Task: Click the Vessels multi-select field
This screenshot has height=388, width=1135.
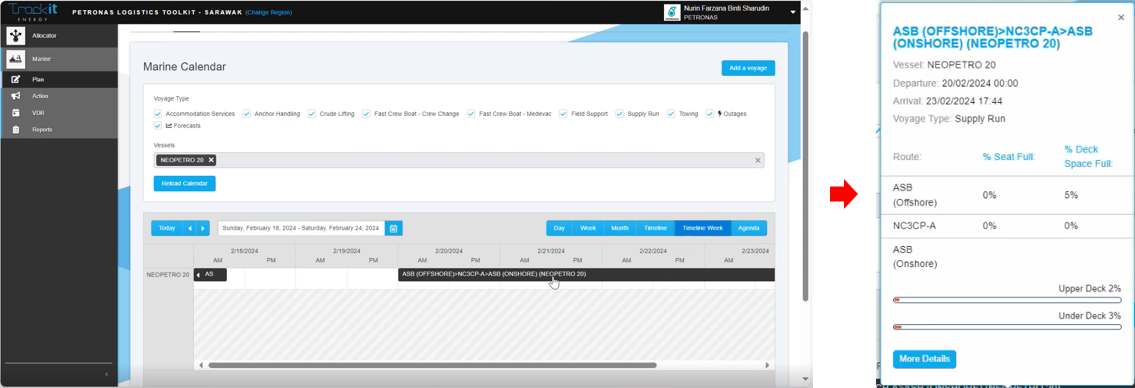Action: click(x=459, y=160)
